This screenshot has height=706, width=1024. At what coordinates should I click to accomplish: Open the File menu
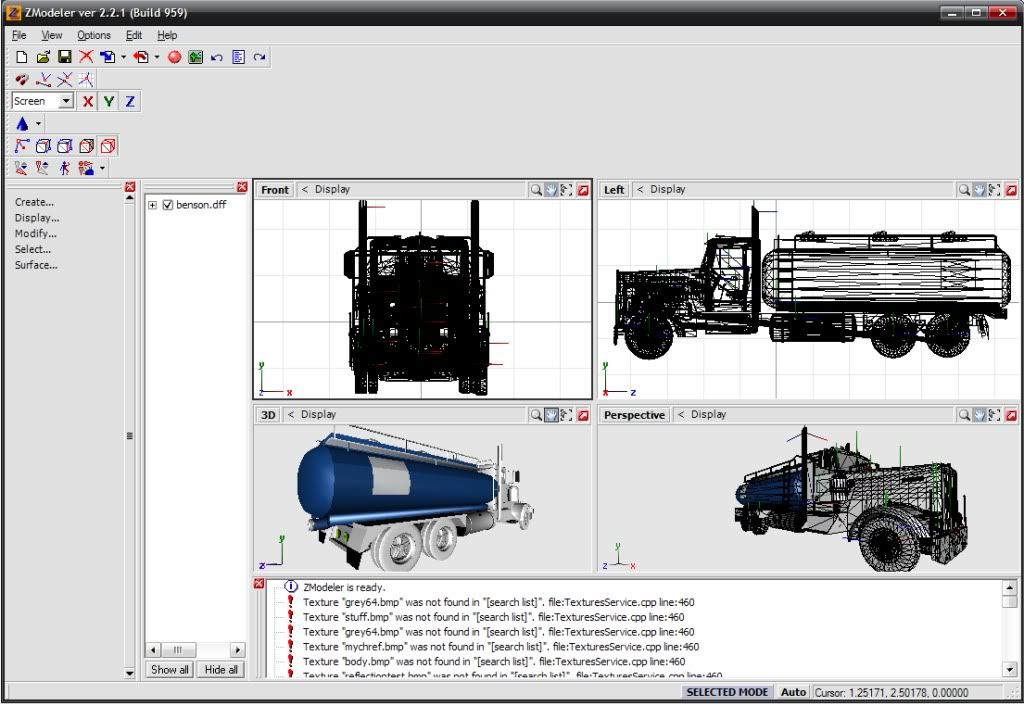click(x=20, y=35)
